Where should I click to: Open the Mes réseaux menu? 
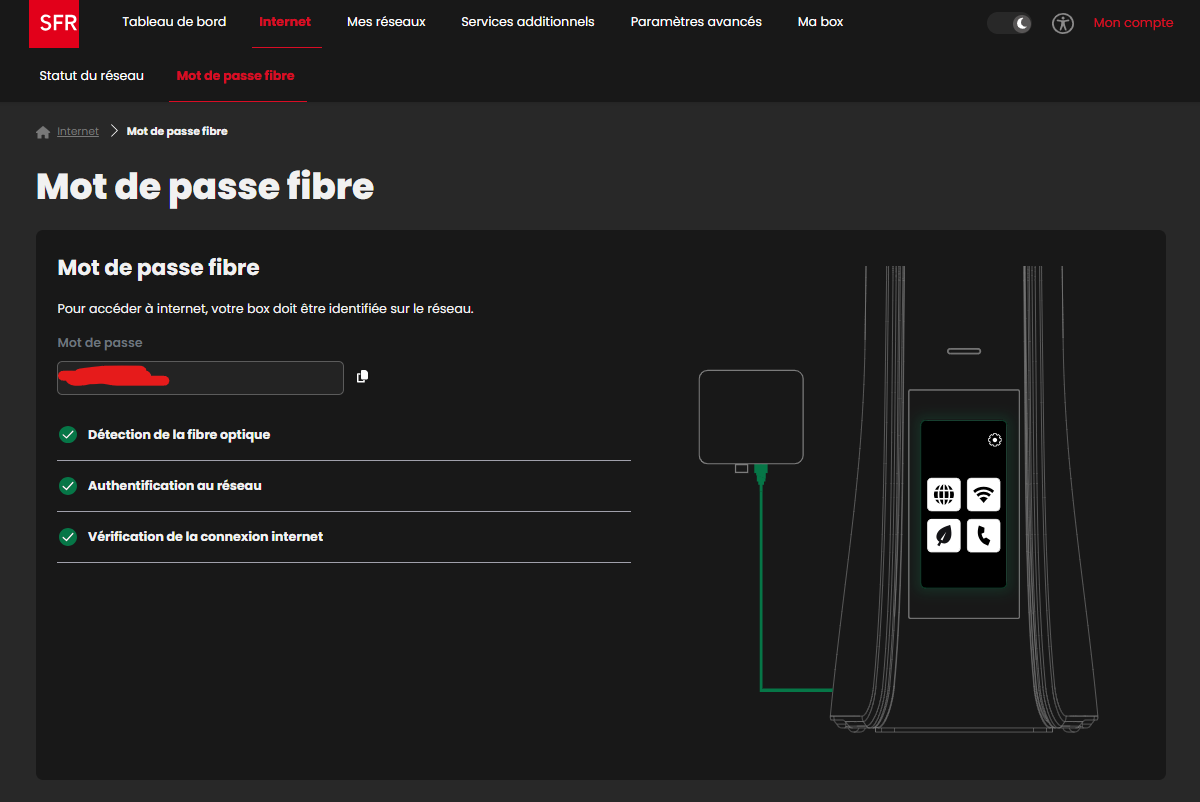coord(386,22)
